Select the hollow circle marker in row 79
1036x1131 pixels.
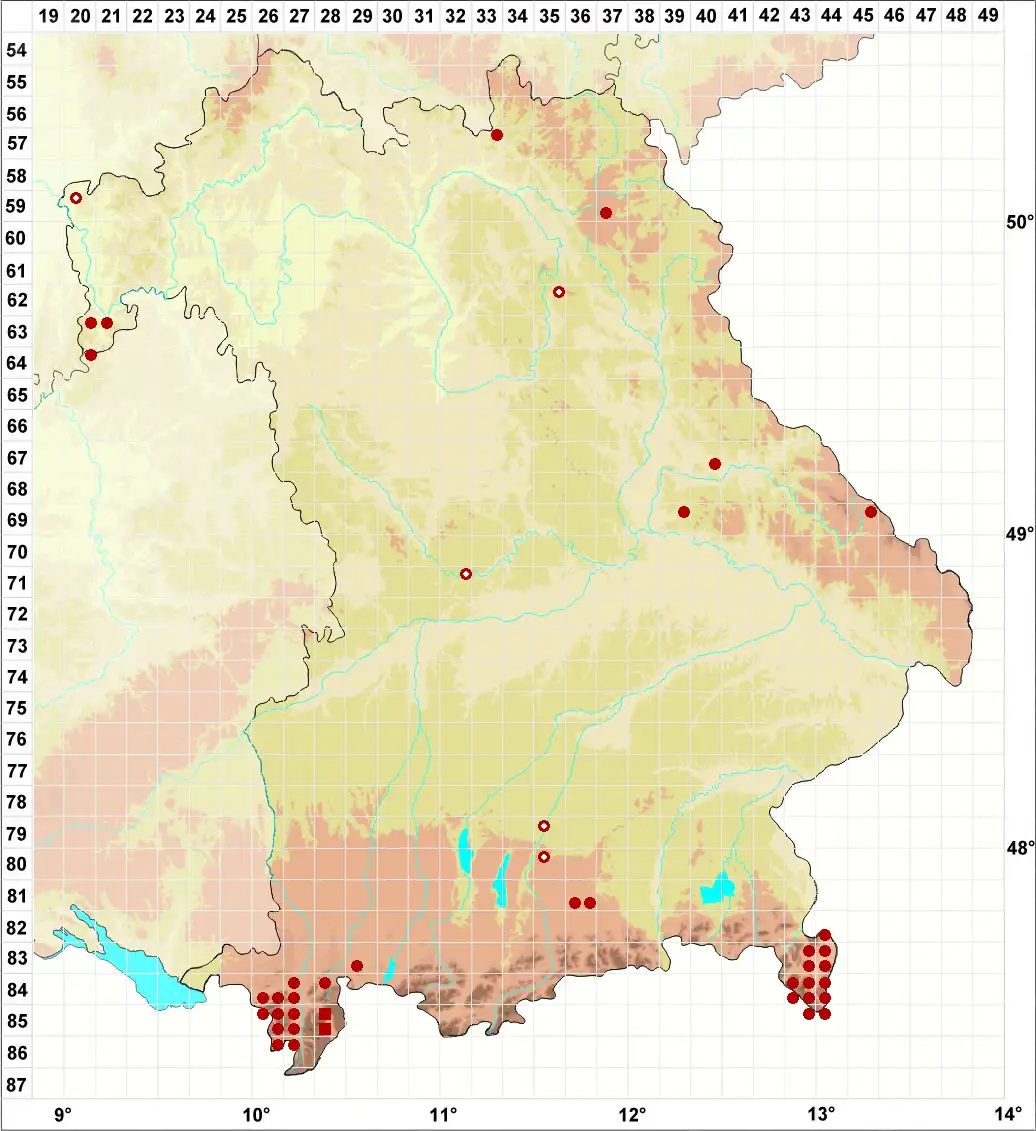click(544, 825)
